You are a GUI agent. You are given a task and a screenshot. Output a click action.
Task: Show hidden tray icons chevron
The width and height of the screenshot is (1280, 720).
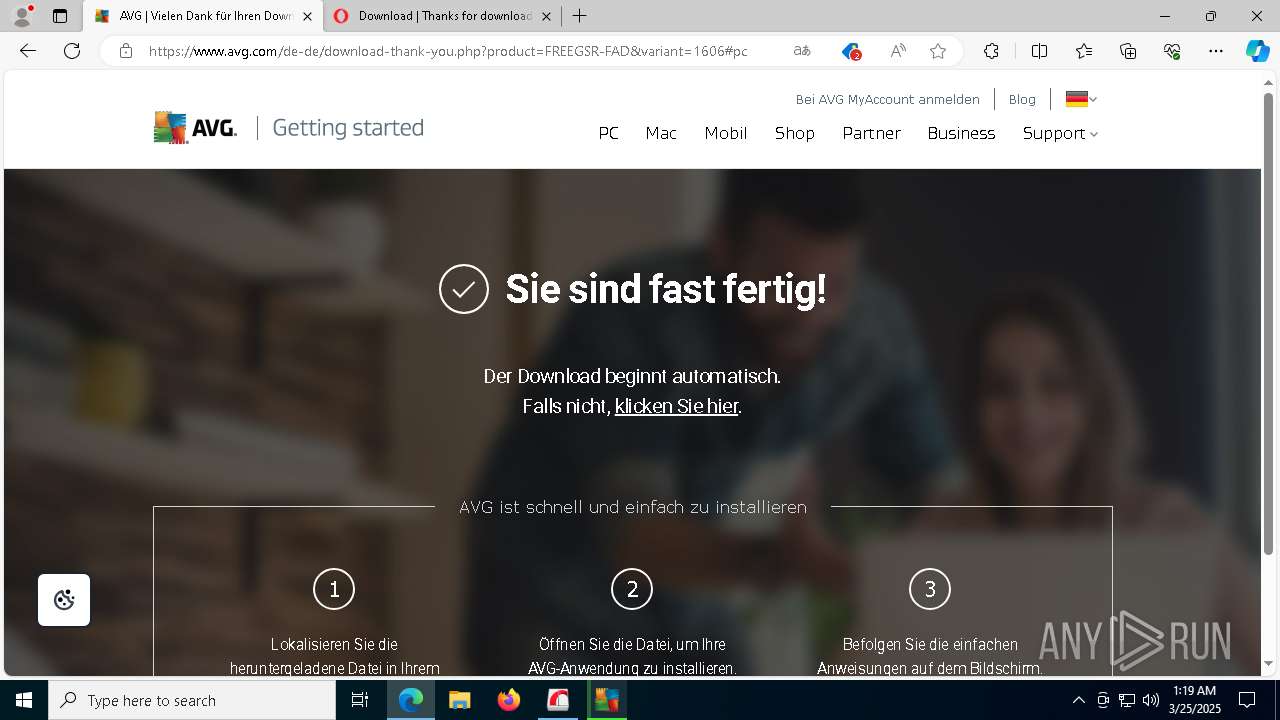1078,700
